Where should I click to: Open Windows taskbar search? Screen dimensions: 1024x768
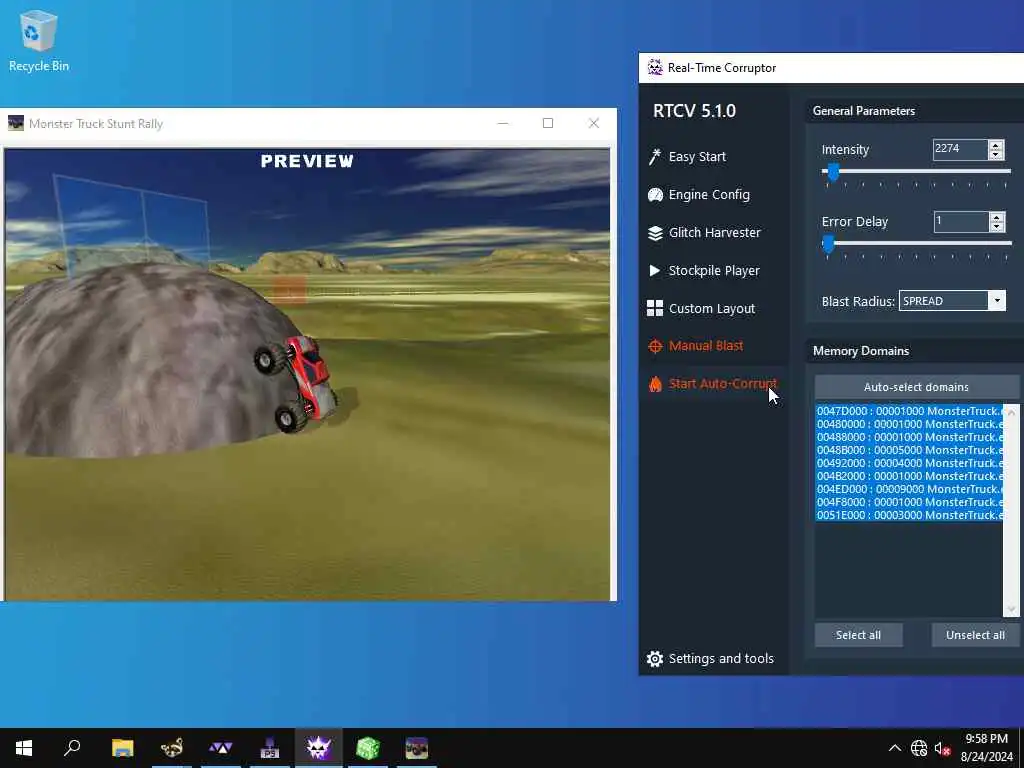[x=72, y=748]
